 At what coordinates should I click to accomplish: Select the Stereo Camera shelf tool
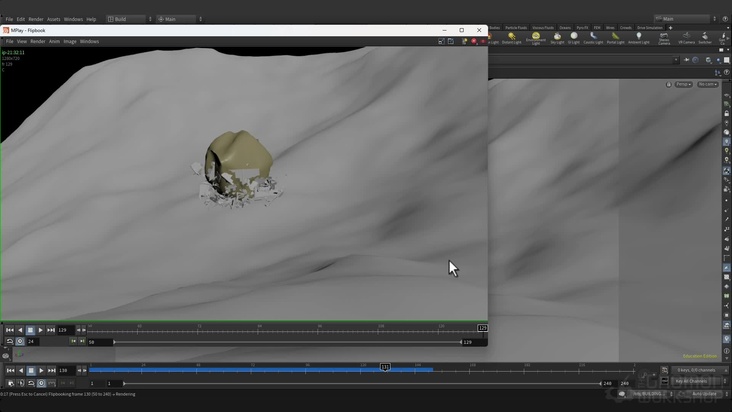(664, 38)
